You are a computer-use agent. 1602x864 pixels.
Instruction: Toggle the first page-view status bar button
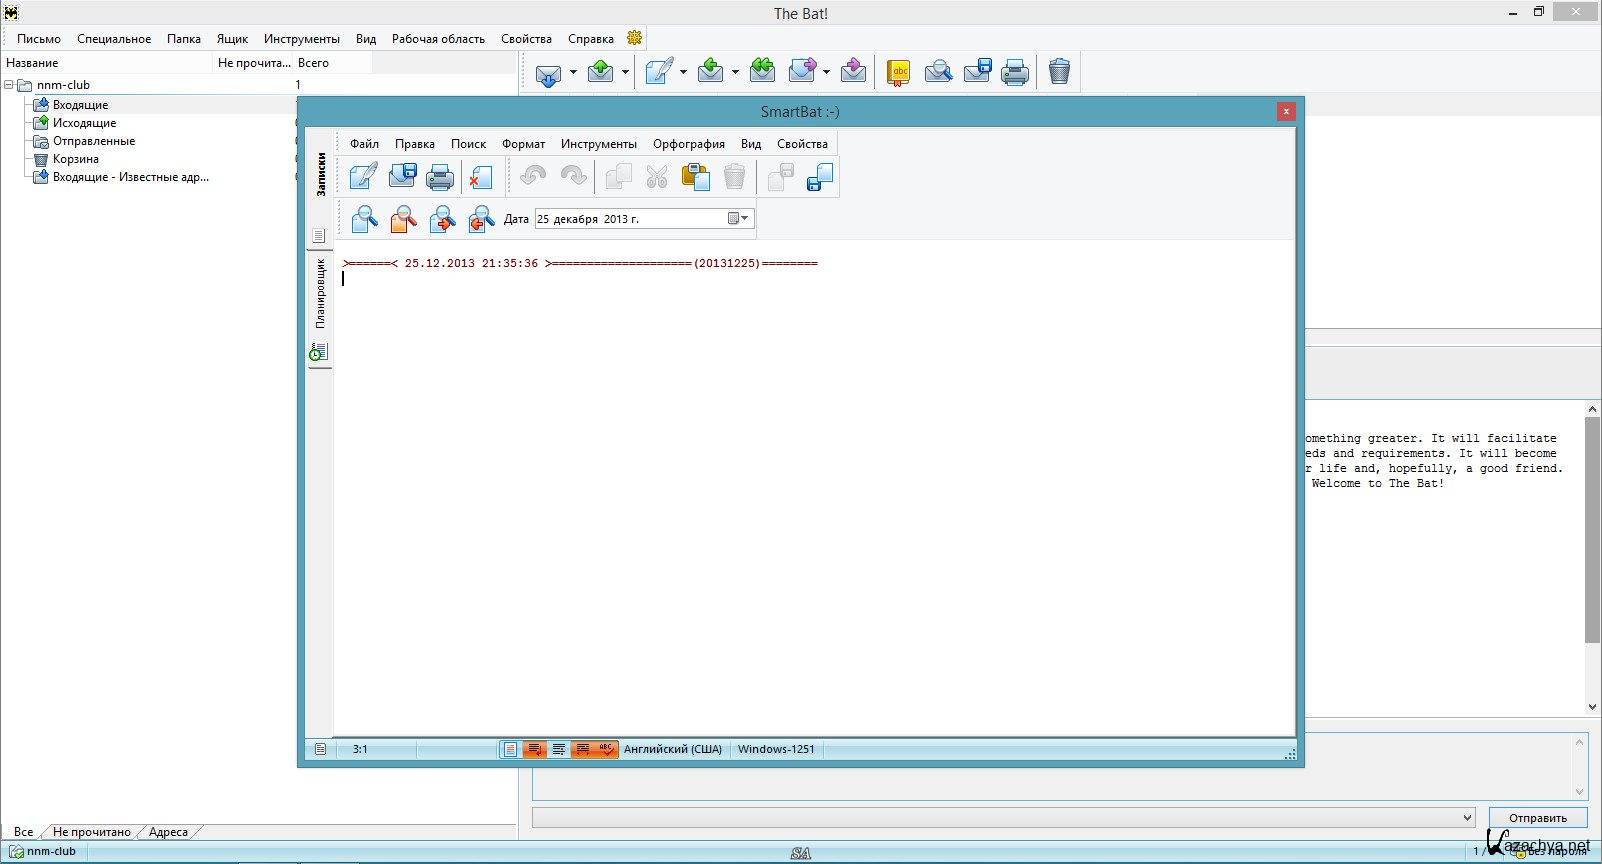coord(510,749)
